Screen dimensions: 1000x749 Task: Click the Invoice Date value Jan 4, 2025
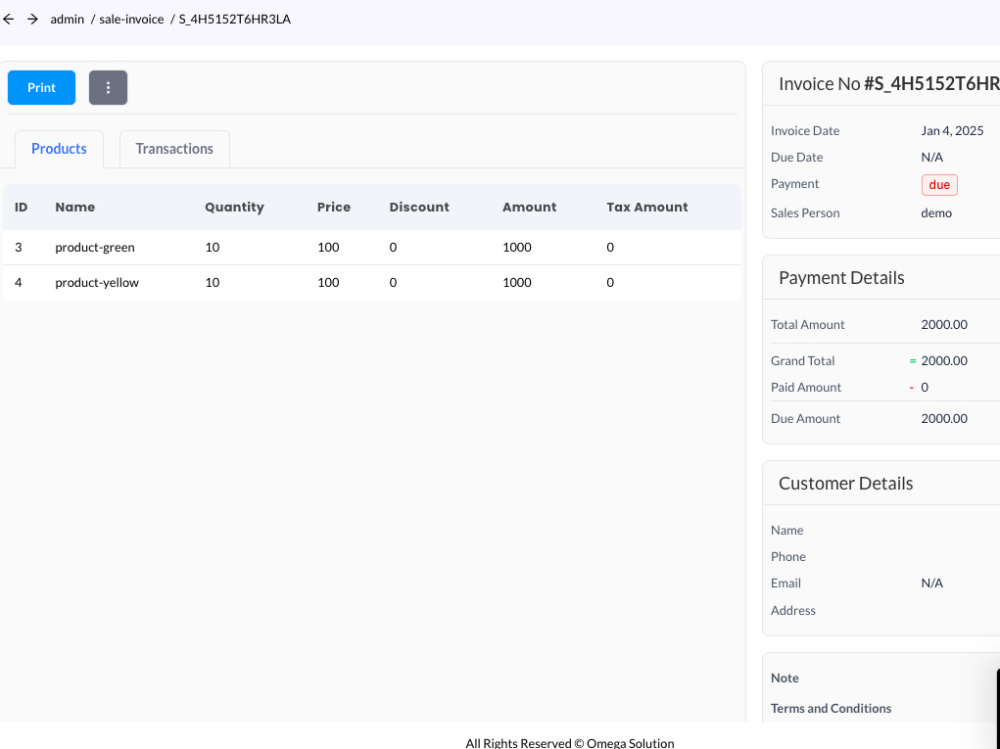click(x=952, y=130)
